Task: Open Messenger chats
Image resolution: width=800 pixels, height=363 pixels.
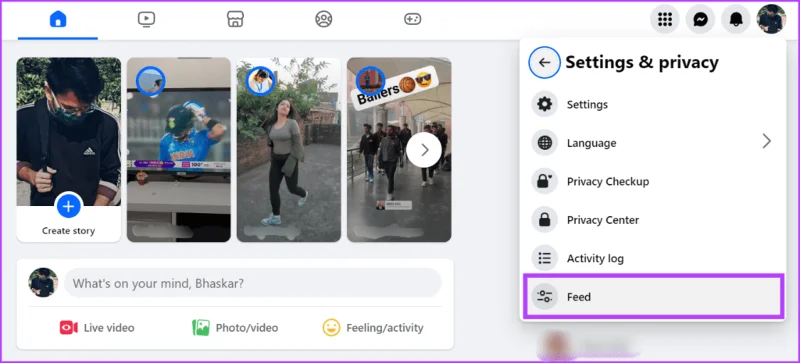Action: (700, 19)
